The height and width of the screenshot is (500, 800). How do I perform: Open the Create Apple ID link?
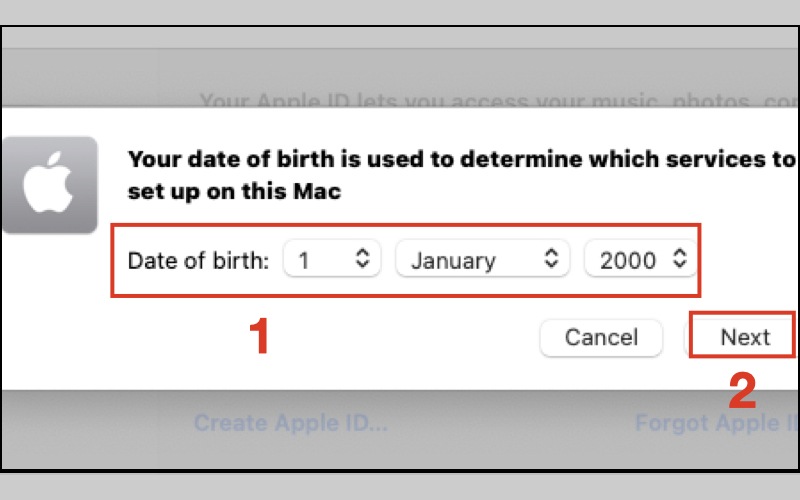(290, 422)
